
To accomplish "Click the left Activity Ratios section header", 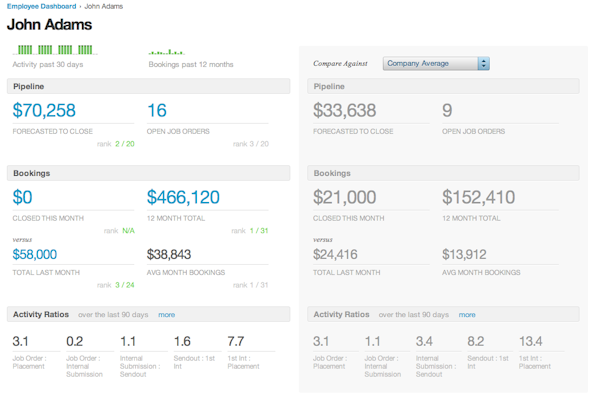I will pyautogui.click(x=148, y=314).
